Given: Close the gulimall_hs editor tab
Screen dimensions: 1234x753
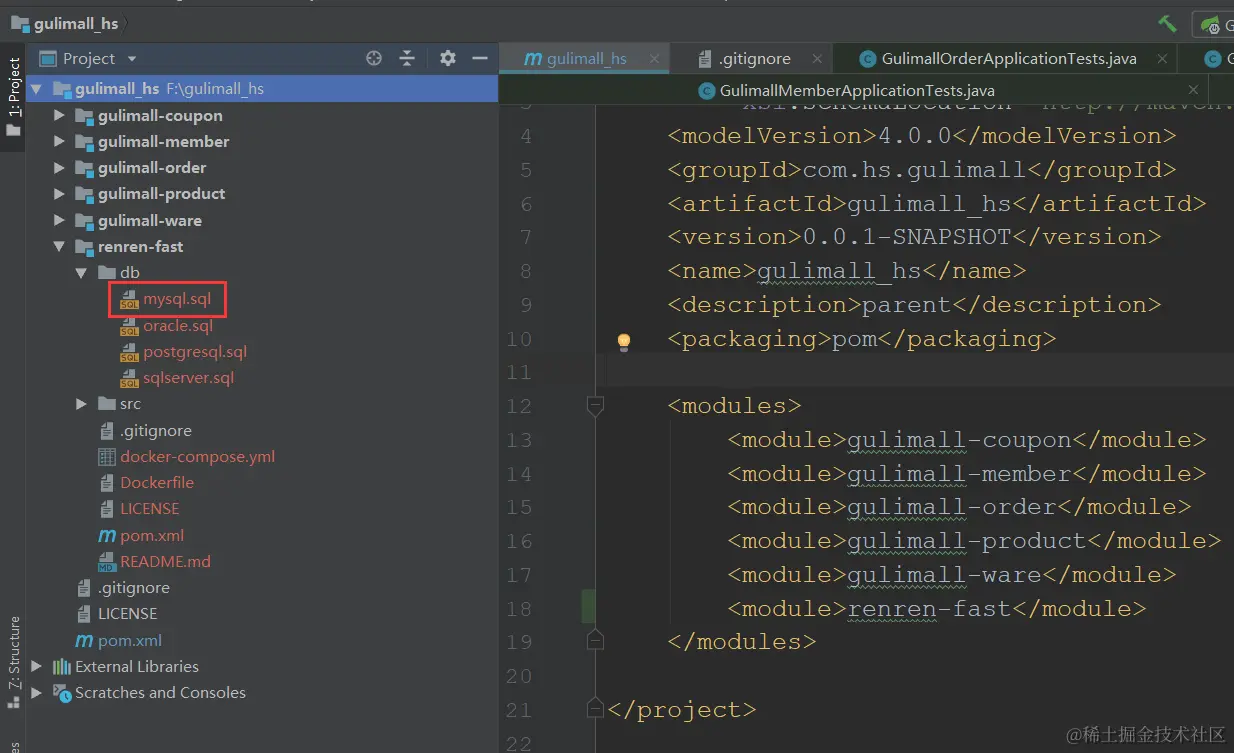Looking at the screenshot, I should pos(655,59).
